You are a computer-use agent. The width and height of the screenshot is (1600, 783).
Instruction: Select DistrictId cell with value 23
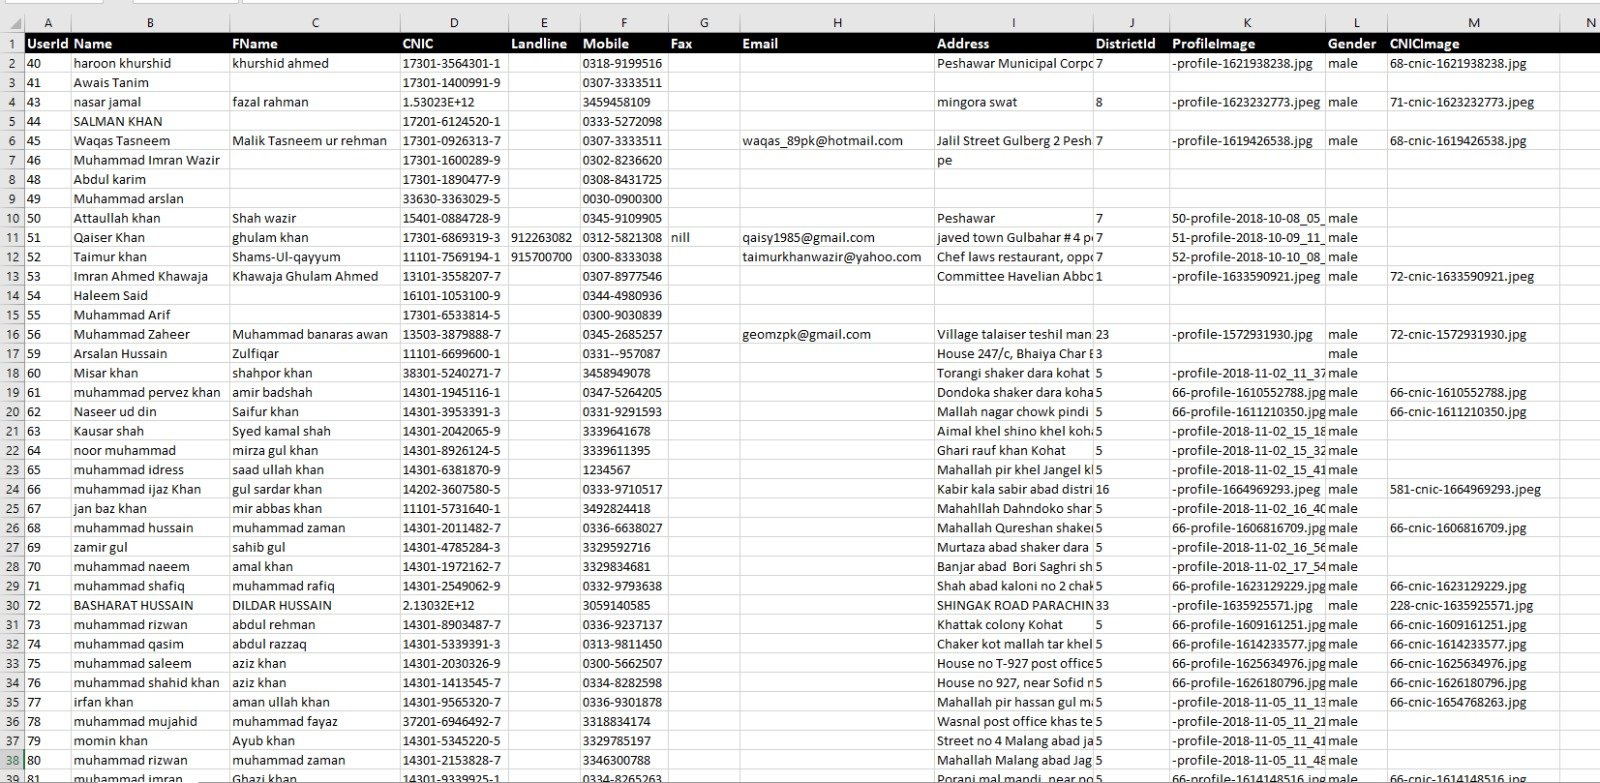coord(1131,334)
